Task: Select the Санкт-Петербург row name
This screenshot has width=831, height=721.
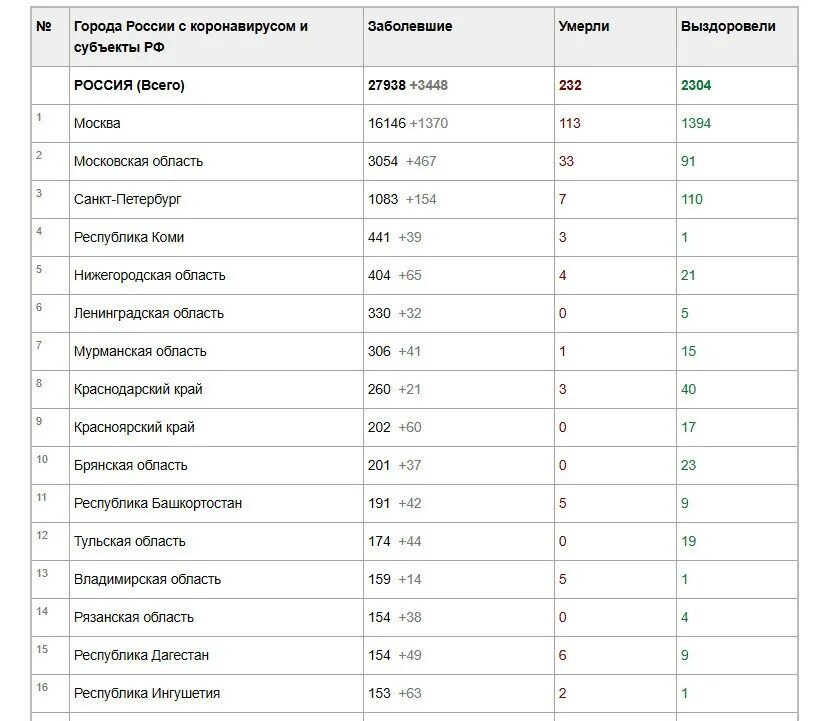Action: 128,199
